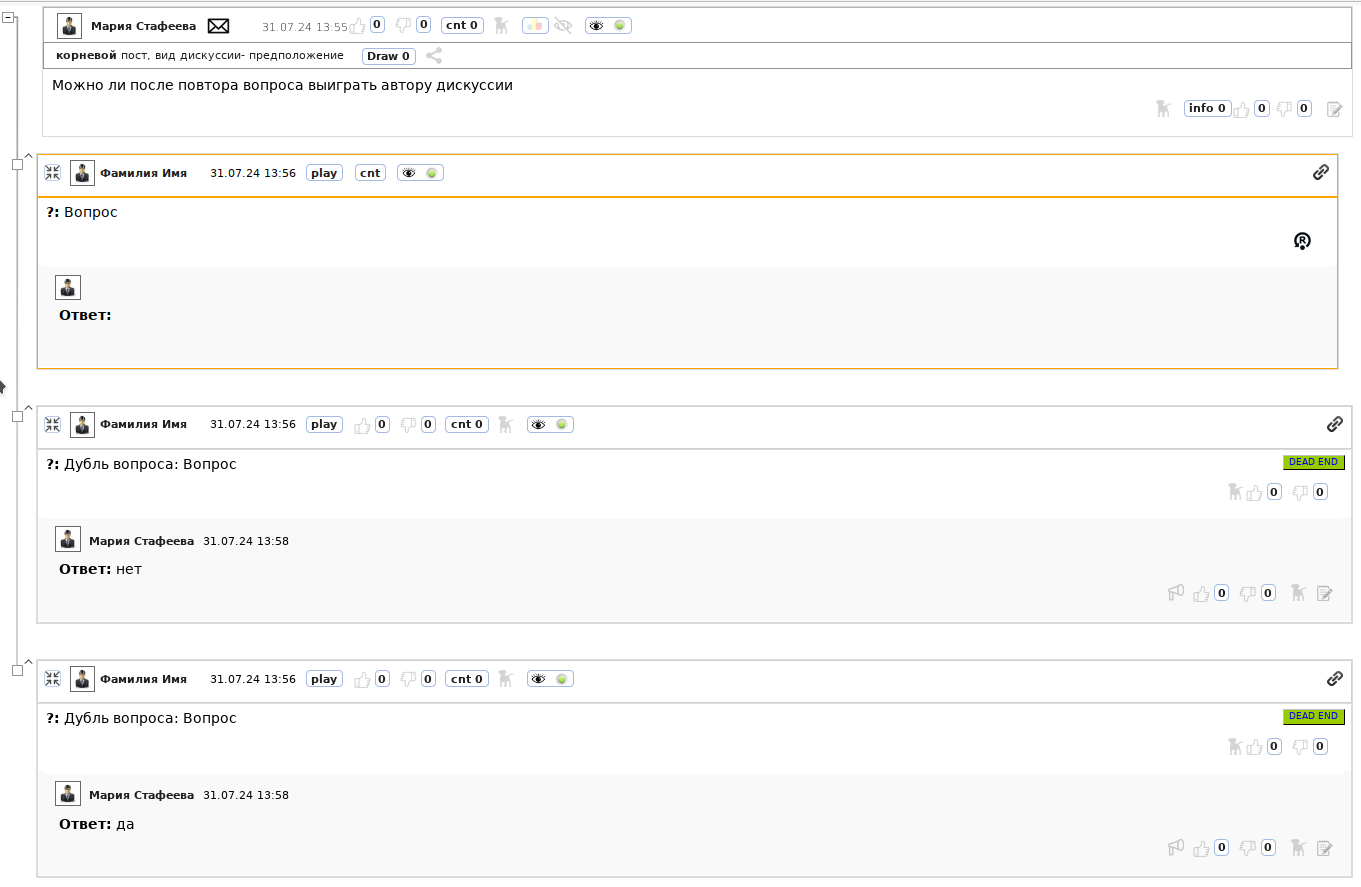Screen dimensions: 1361x887
Task: Click root post text about повтора вопроса
Action: tap(282, 86)
